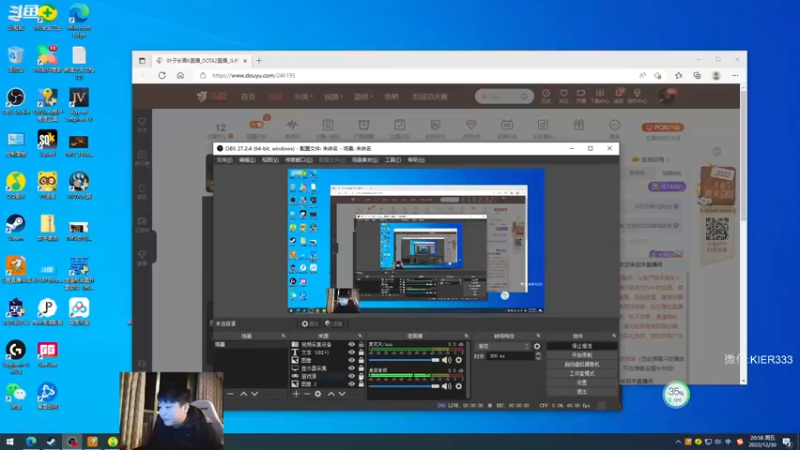Click the Exit button in OBS controls
The width and height of the screenshot is (800, 450).
coord(582,392)
